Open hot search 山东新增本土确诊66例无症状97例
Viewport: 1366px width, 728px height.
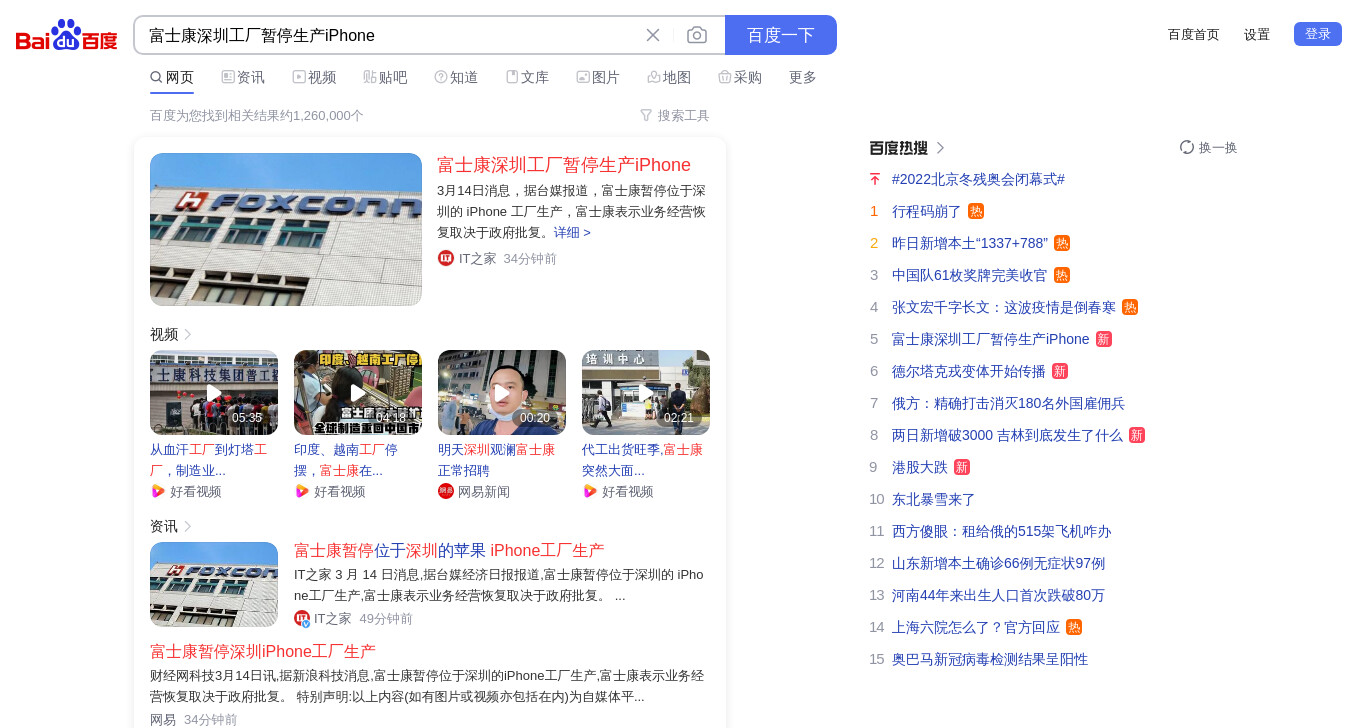(999, 563)
